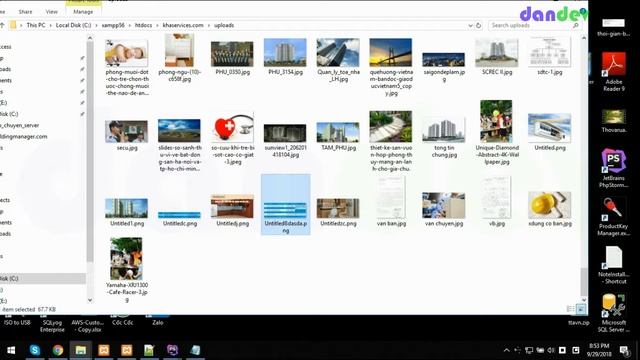Image resolution: width=640 pixels, height=360 pixels.
Task: Navigate to Local Disk (C:) breadcrumb
Action: (x=73, y=25)
